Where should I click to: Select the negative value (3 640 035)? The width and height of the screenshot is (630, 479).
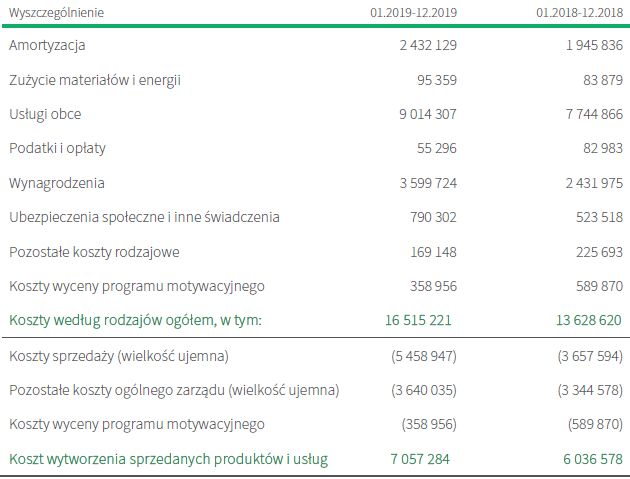coord(424,390)
